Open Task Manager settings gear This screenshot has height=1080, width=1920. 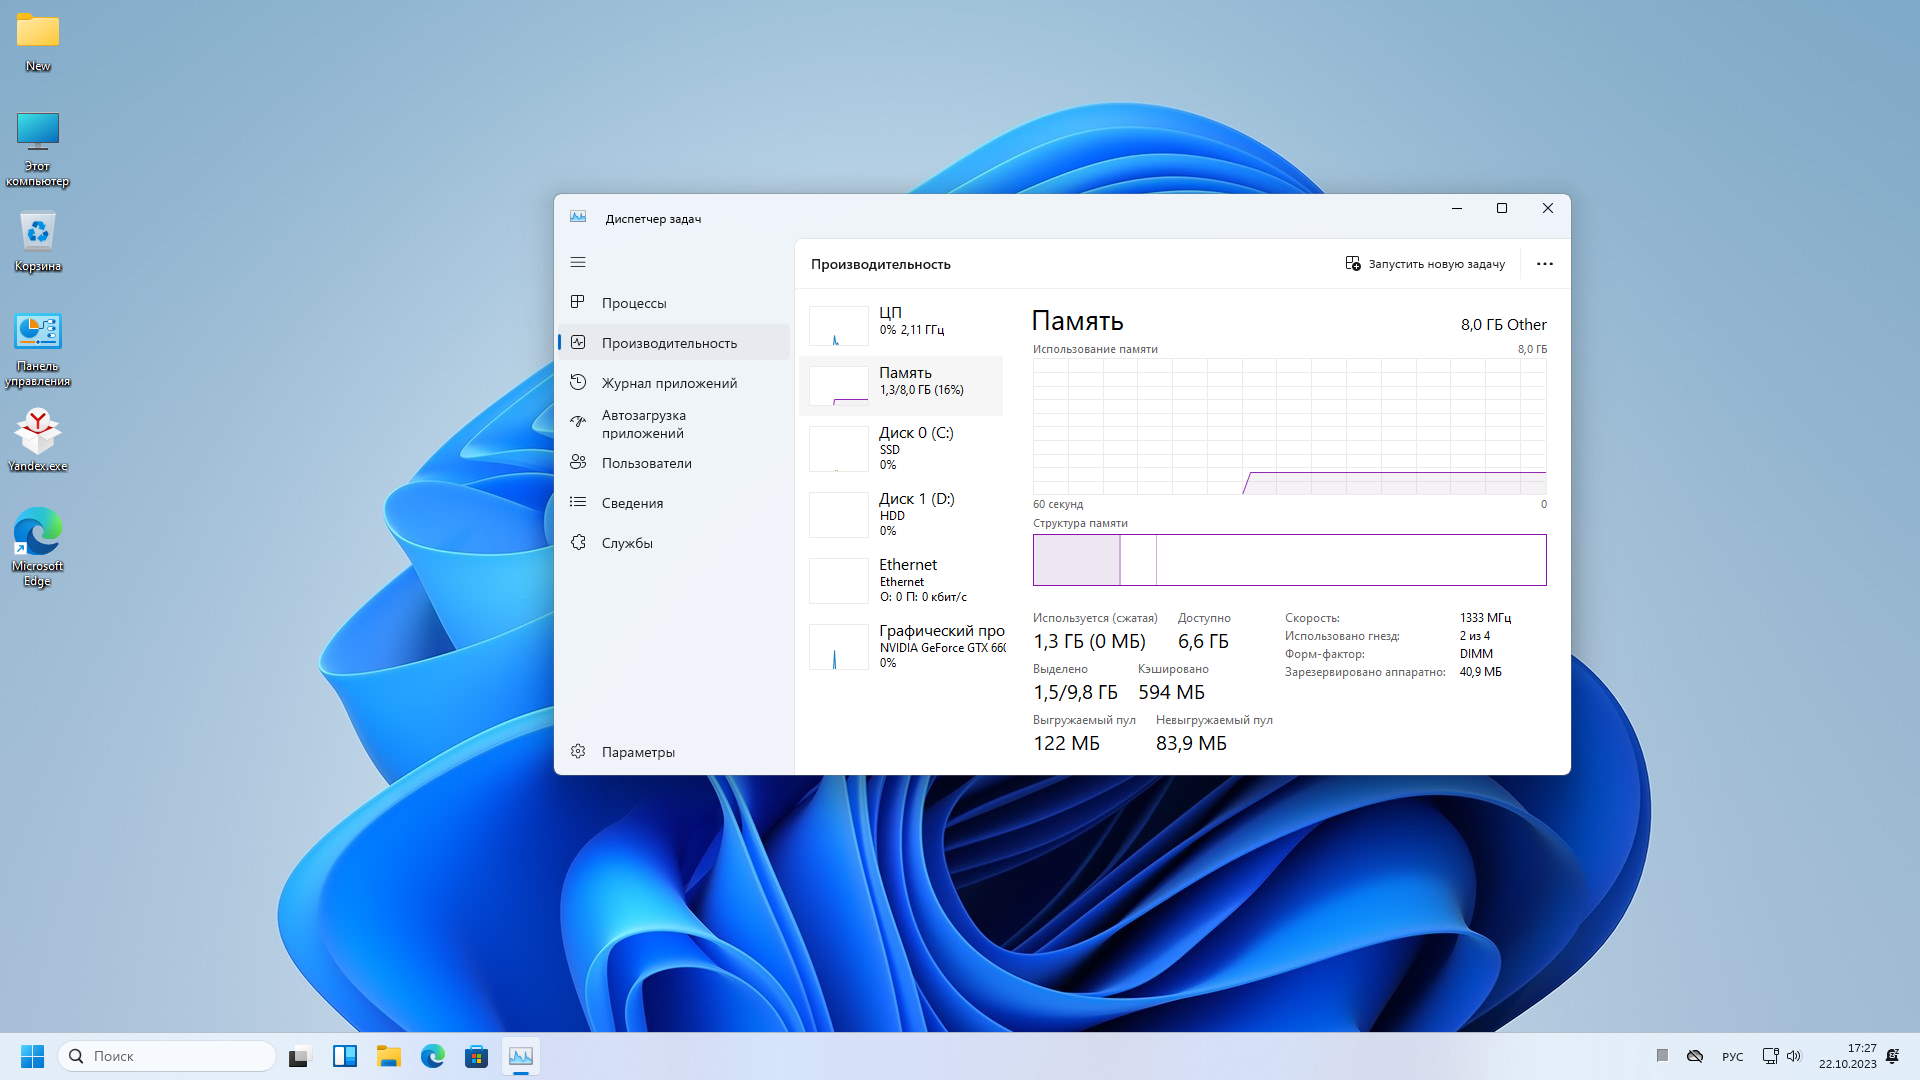578,751
